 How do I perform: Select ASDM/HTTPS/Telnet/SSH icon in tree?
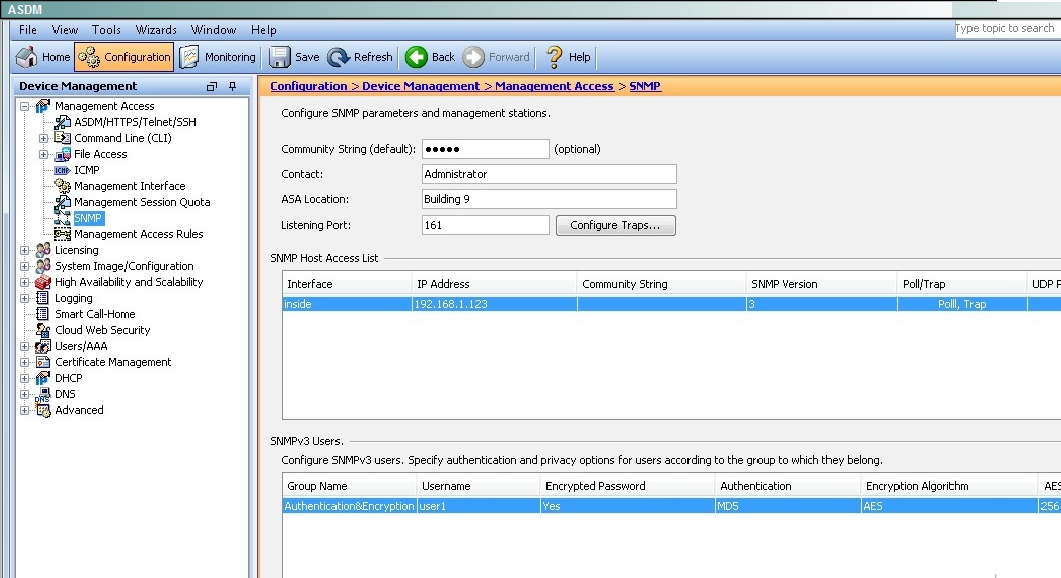62,122
